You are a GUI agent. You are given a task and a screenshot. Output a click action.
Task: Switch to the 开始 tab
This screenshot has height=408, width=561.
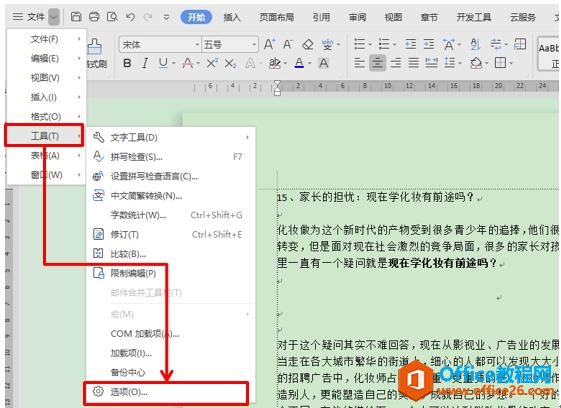tap(196, 17)
